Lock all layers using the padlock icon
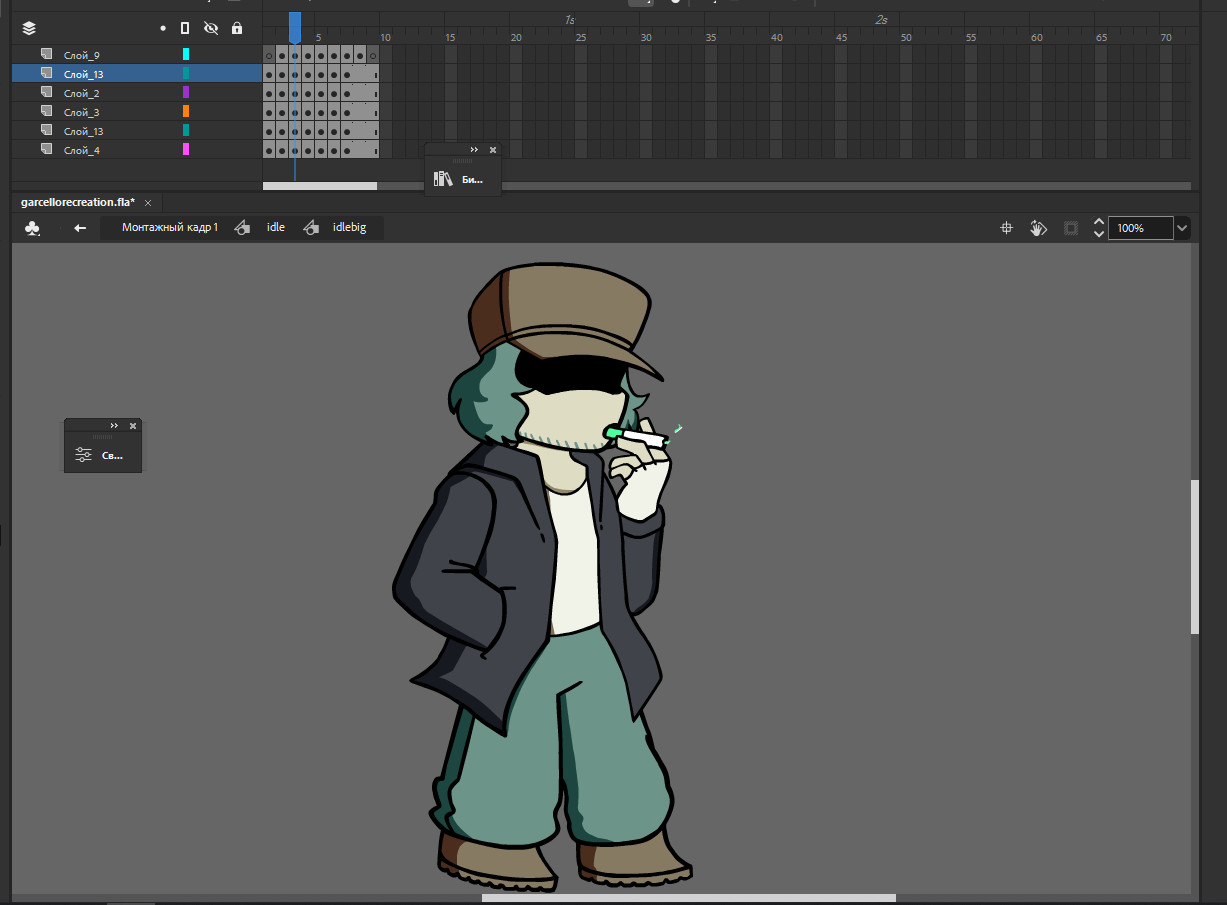The height and width of the screenshot is (905, 1227). [x=237, y=28]
